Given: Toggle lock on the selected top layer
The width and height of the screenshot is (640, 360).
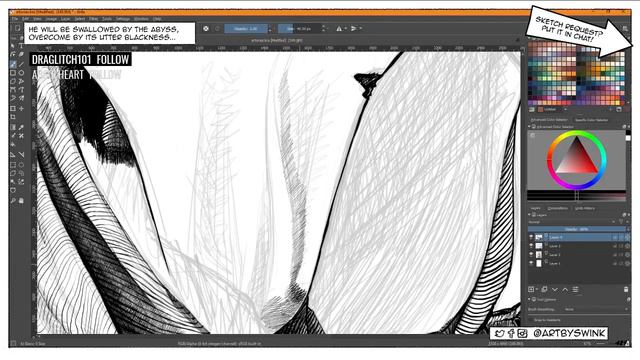Looking at the screenshot, I should pos(615,237).
